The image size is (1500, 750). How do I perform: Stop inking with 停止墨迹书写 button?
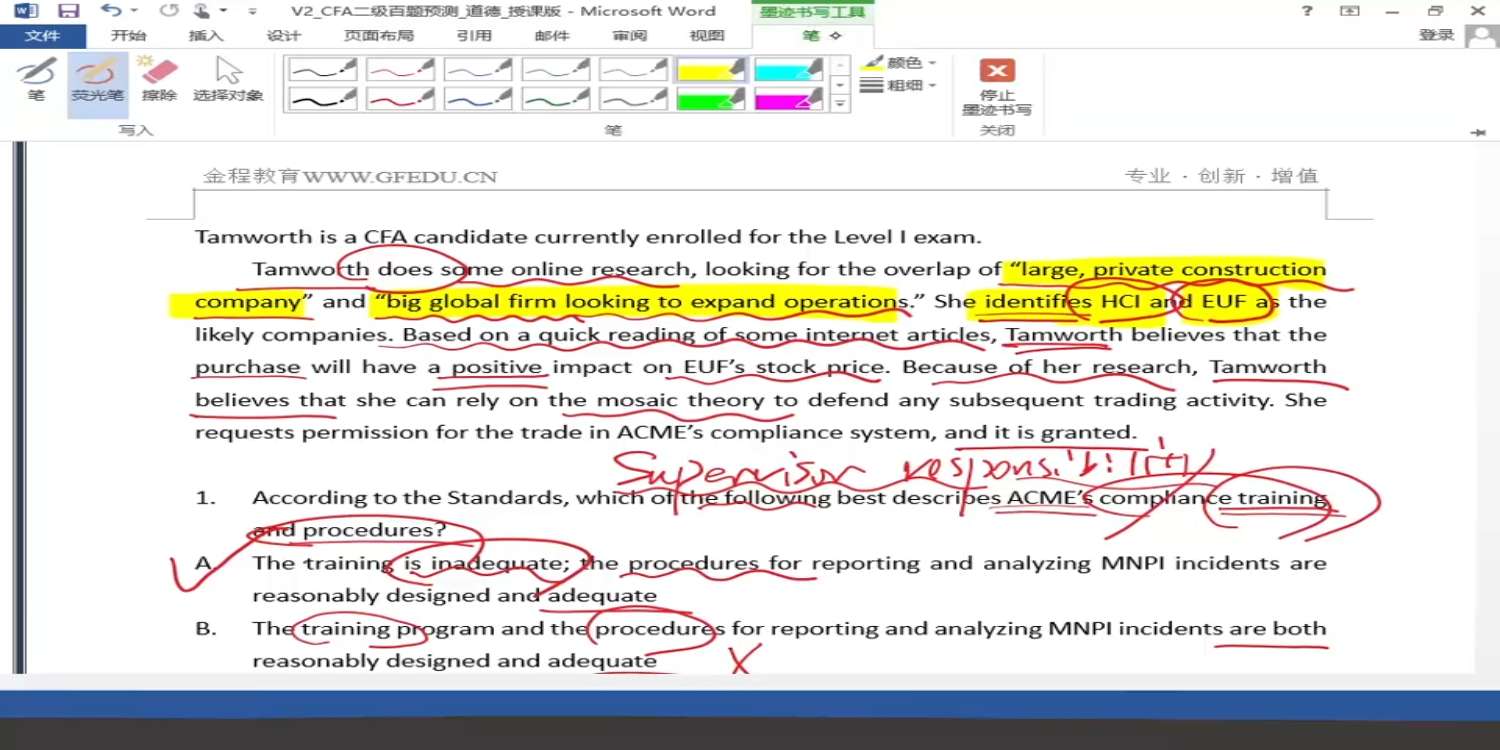(996, 87)
